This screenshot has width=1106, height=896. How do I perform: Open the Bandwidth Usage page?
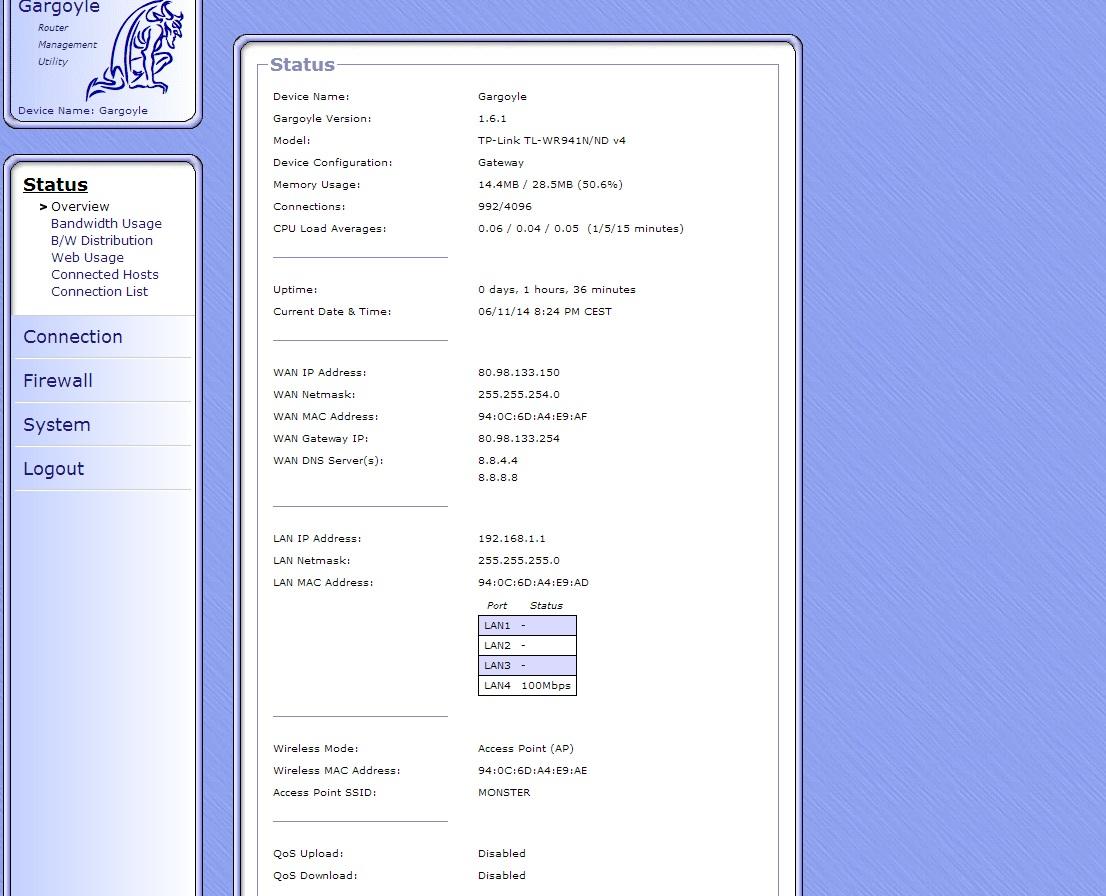pos(106,224)
